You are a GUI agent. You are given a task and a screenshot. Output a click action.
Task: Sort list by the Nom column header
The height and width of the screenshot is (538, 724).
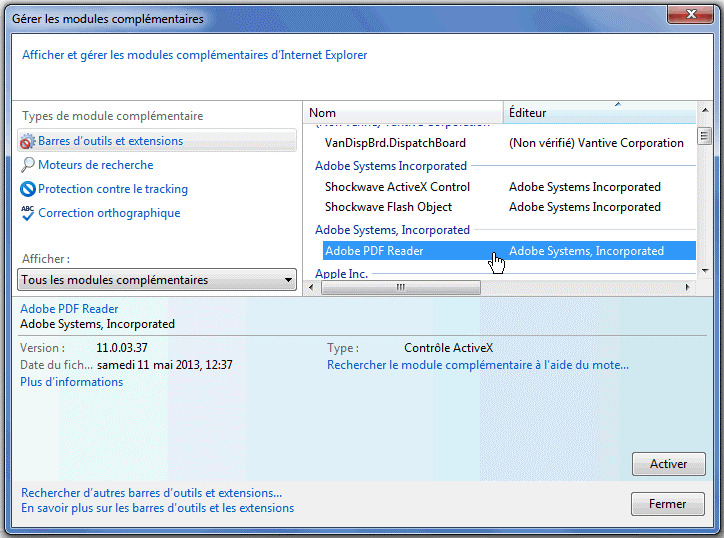click(x=402, y=113)
